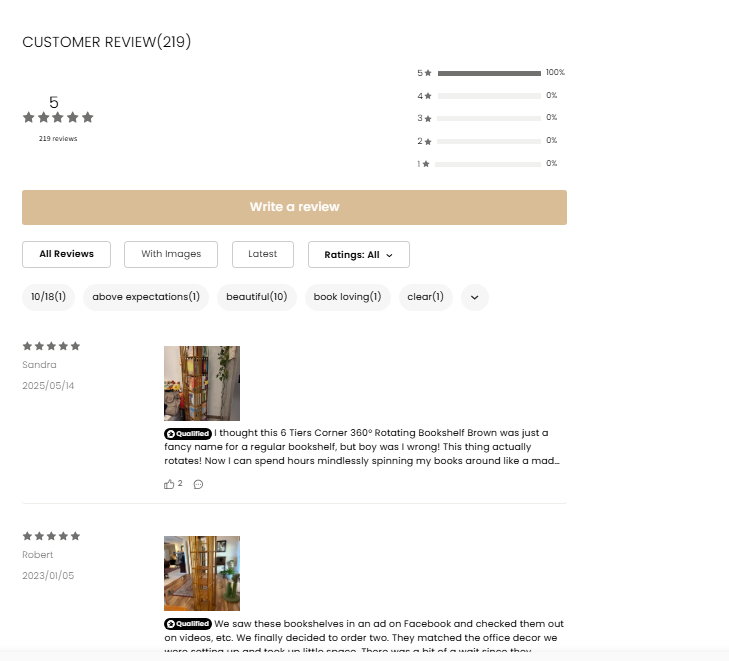Open the Ratings: All dropdown
The width and height of the screenshot is (729, 661).
pyautogui.click(x=358, y=254)
